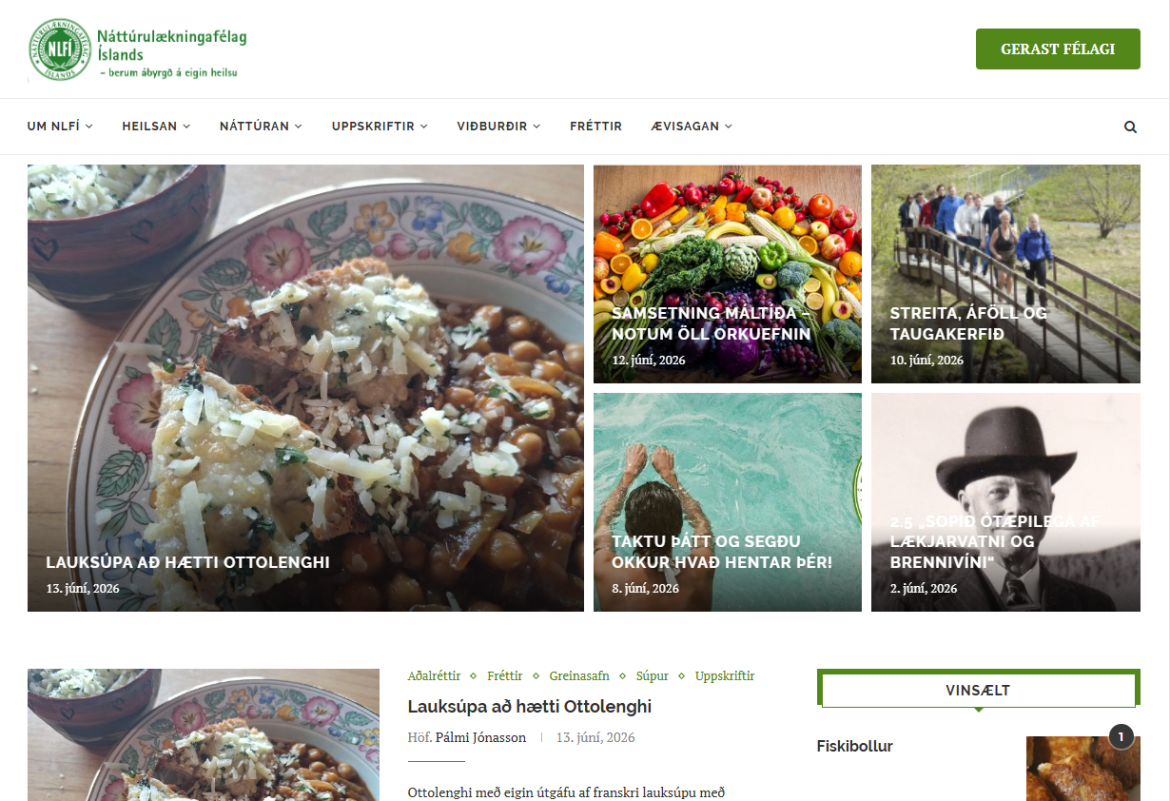Click author name Pálmi Jónasson
Screen dimensions: 1170x801
481,738
